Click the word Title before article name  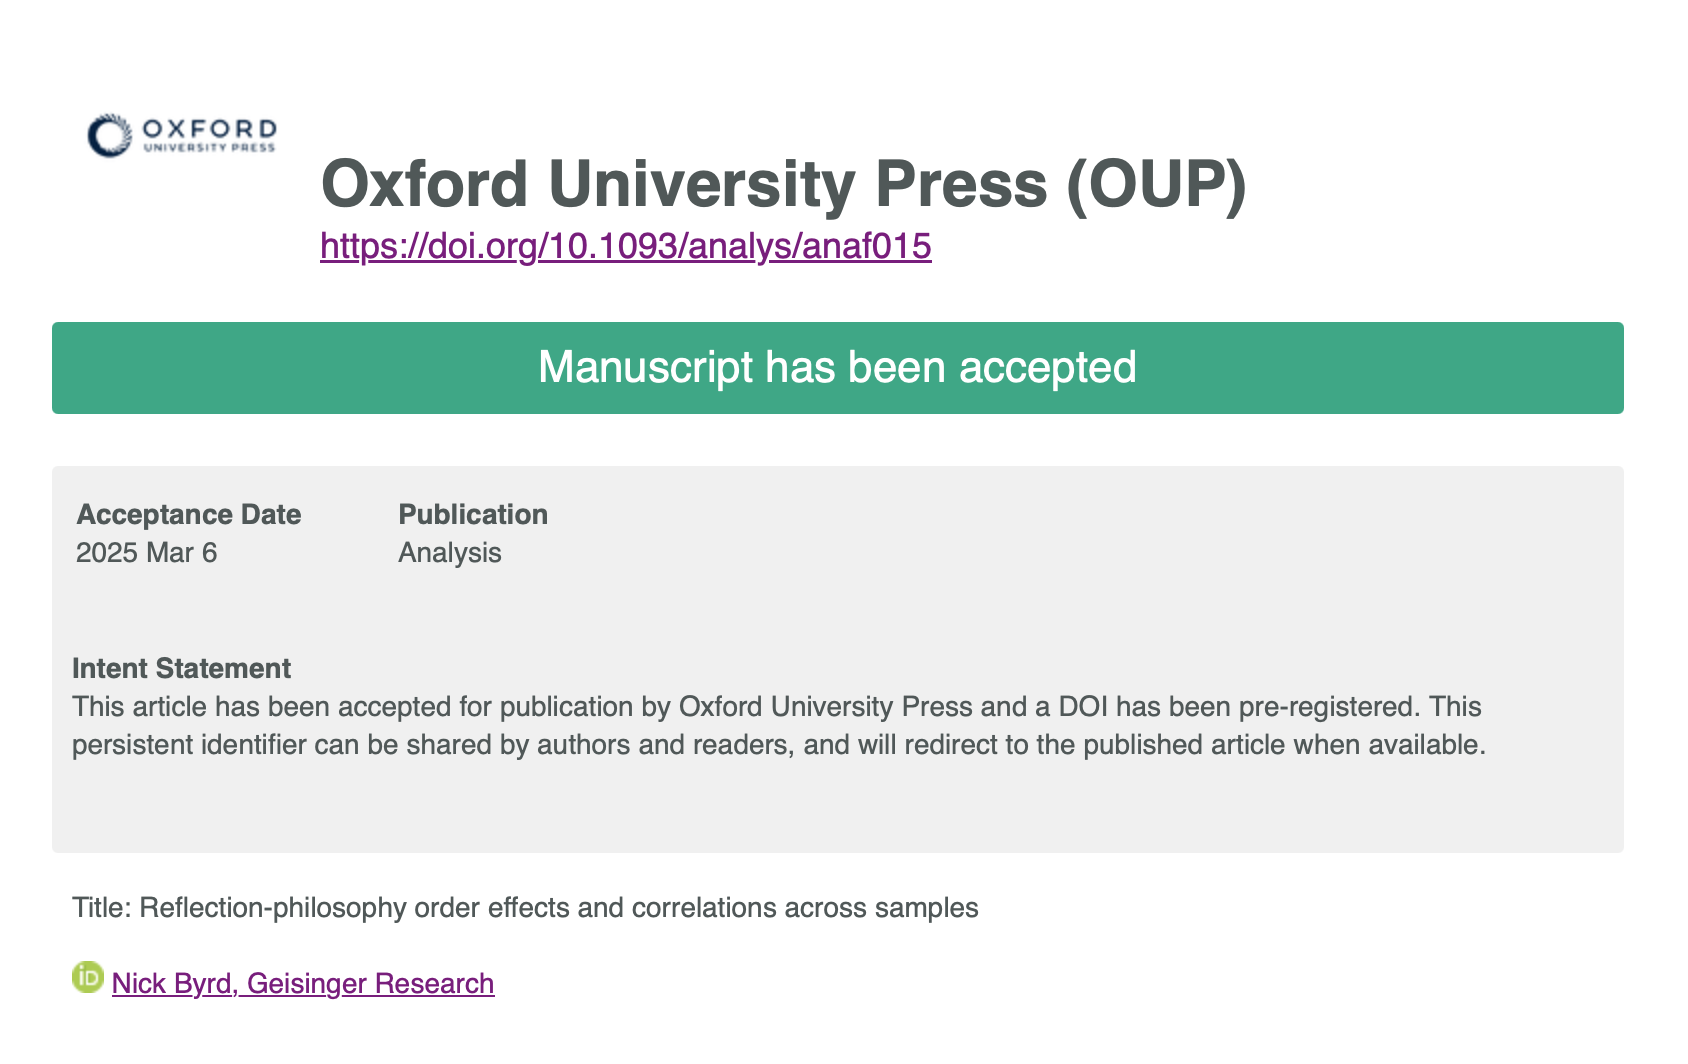[x=102, y=908]
